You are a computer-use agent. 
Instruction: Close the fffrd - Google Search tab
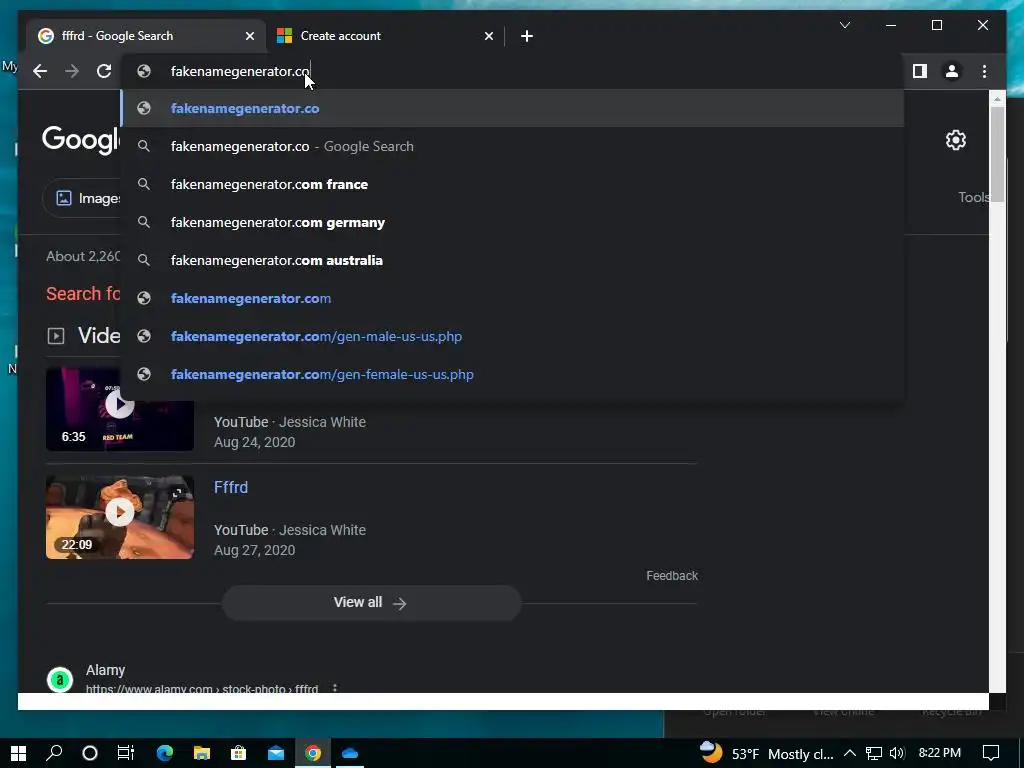point(249,36)
